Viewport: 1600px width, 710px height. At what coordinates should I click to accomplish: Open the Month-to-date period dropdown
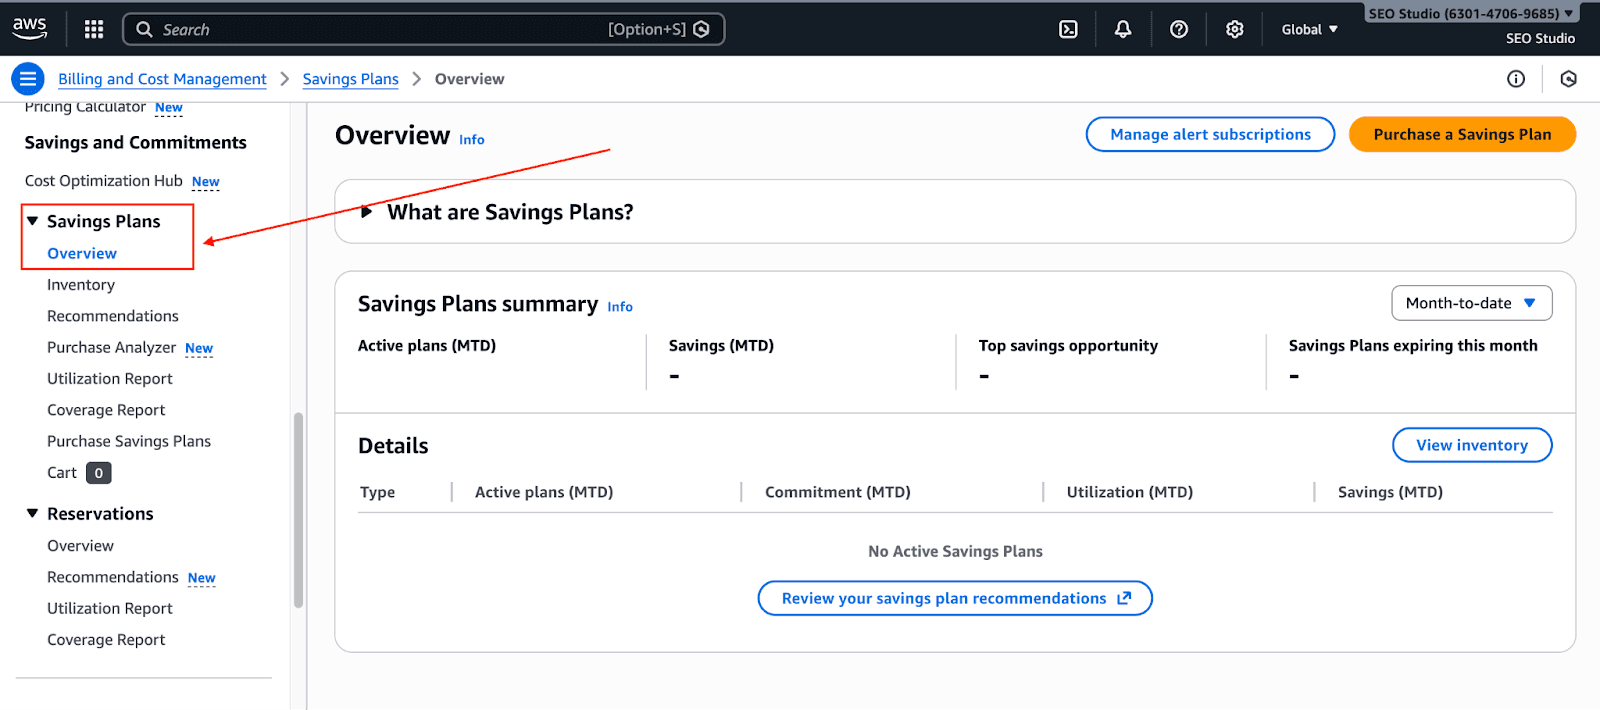[1471, 303]
